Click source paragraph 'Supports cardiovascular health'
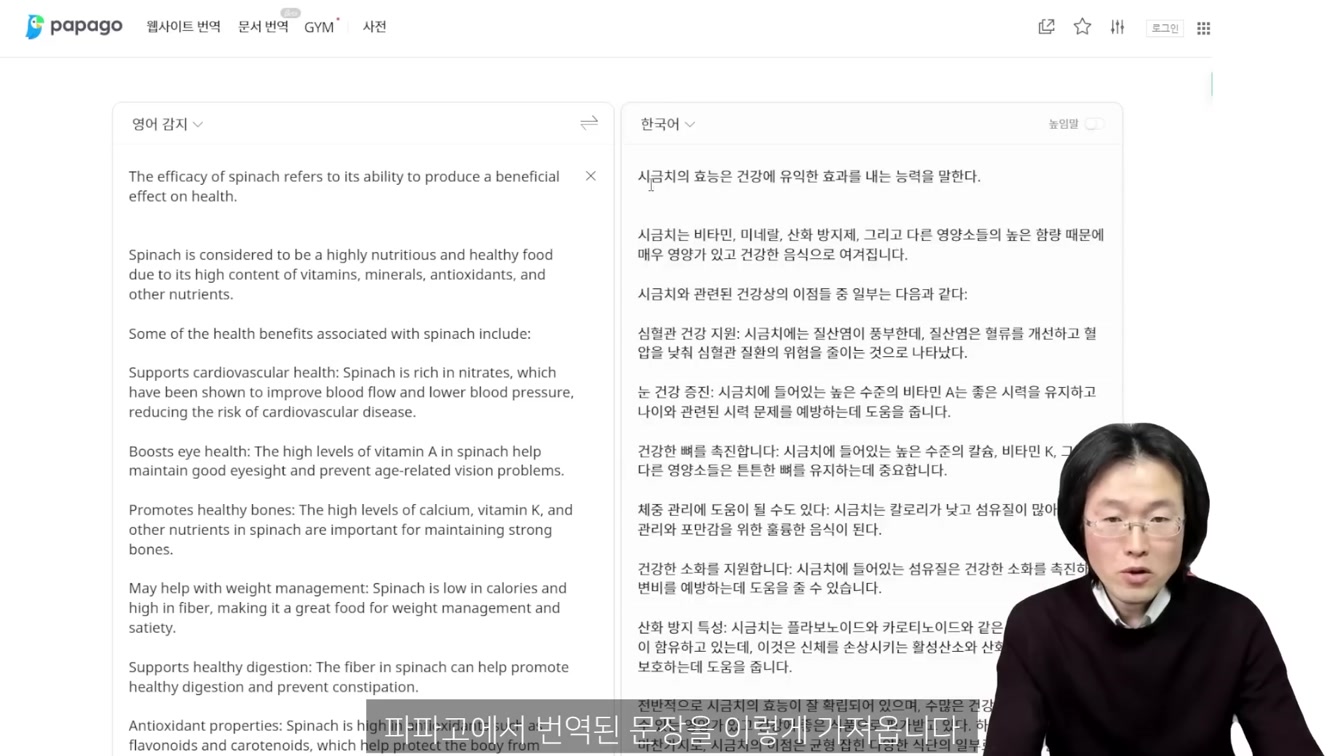1344x756 pixels. (351, 392)
